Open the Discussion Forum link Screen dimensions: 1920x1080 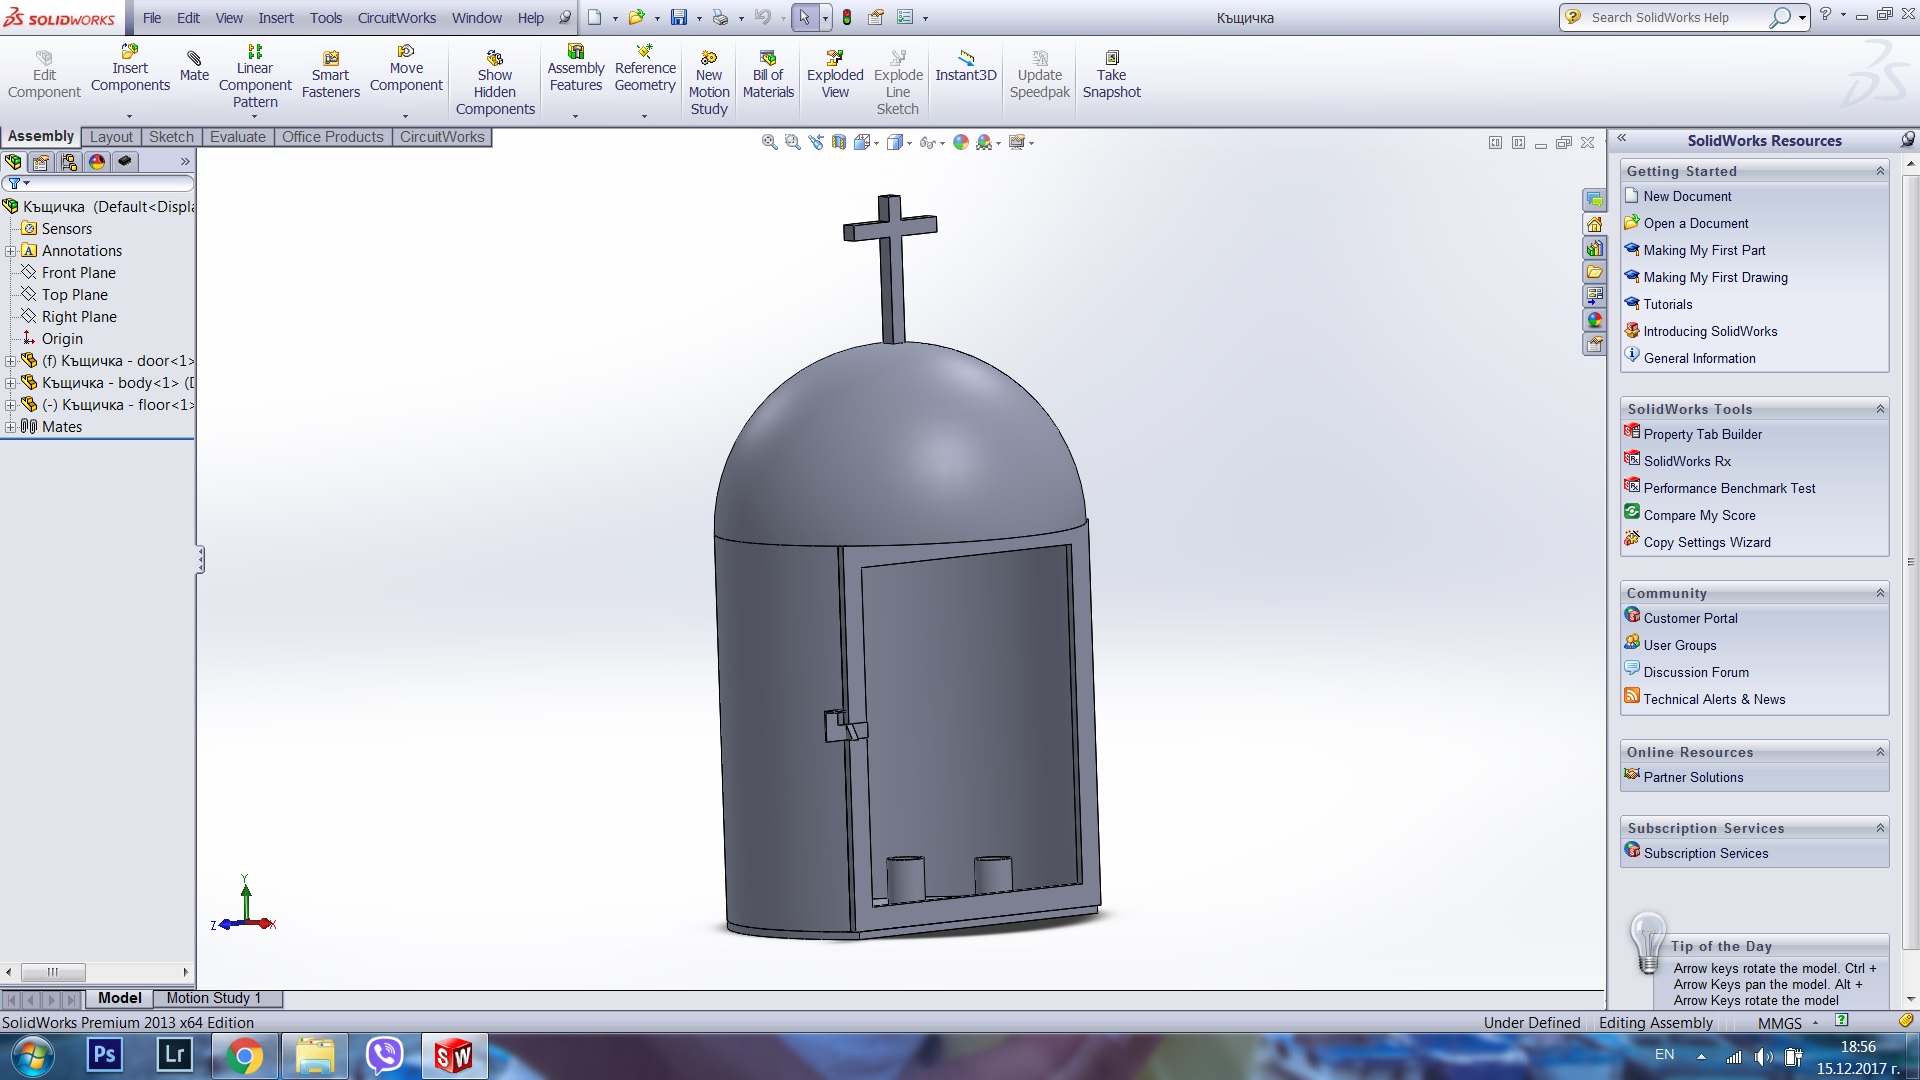coord(1696,673)
